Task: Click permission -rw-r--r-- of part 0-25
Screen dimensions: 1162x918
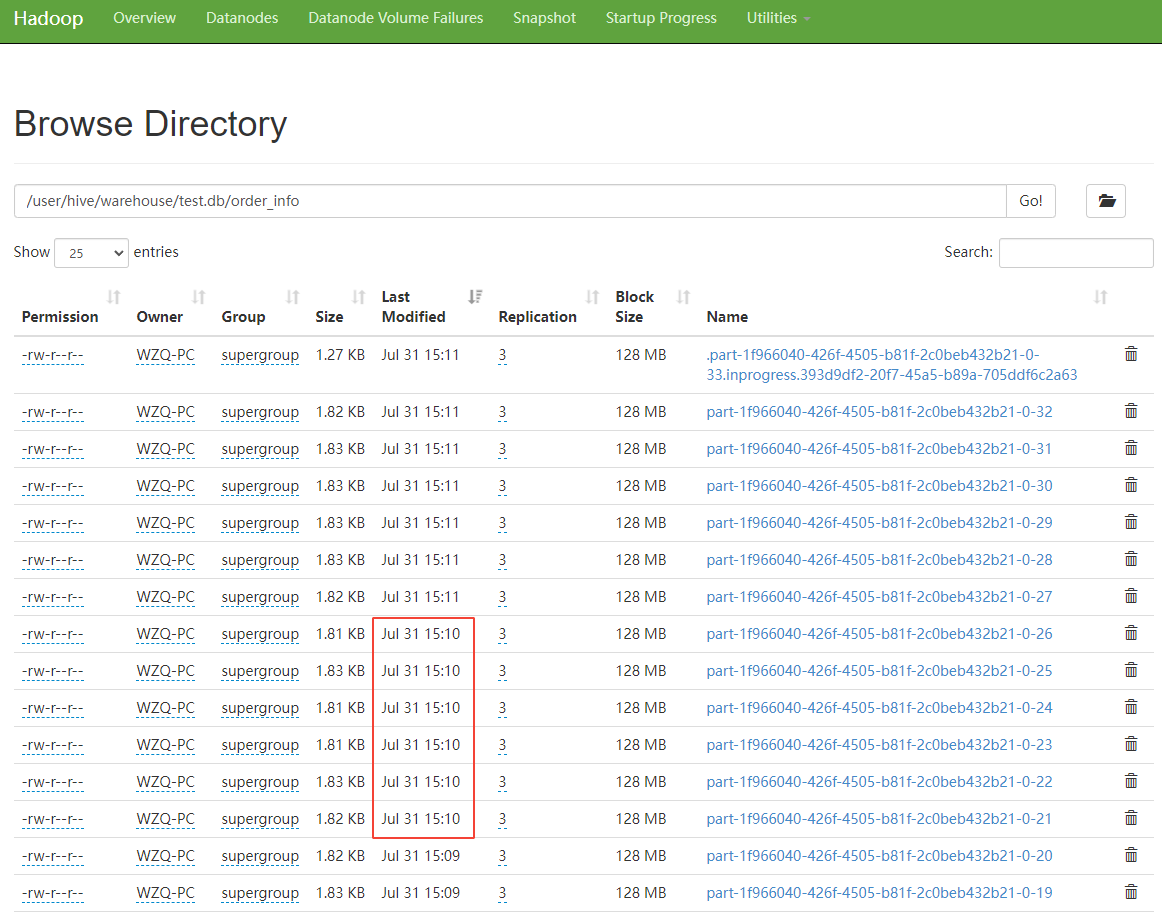Action: click(x=53, y=671)
